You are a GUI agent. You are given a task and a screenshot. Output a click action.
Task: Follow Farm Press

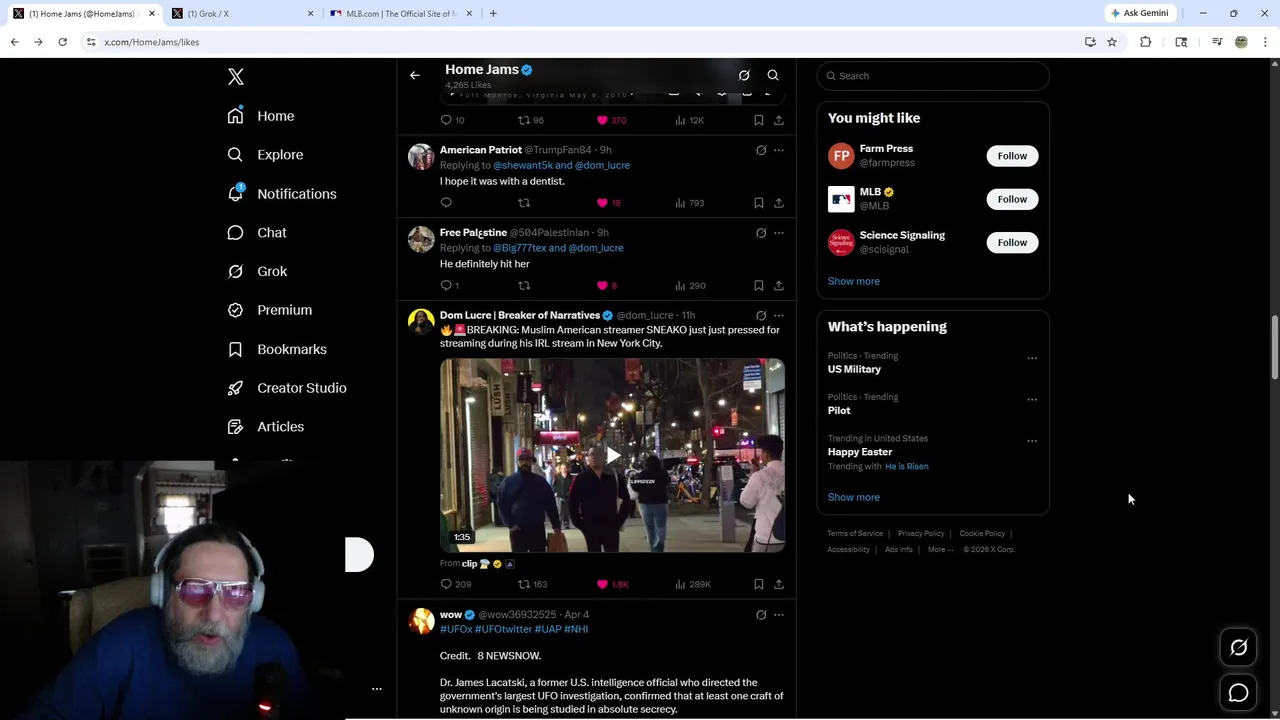pyautogui.click(x=1012, y=156)
